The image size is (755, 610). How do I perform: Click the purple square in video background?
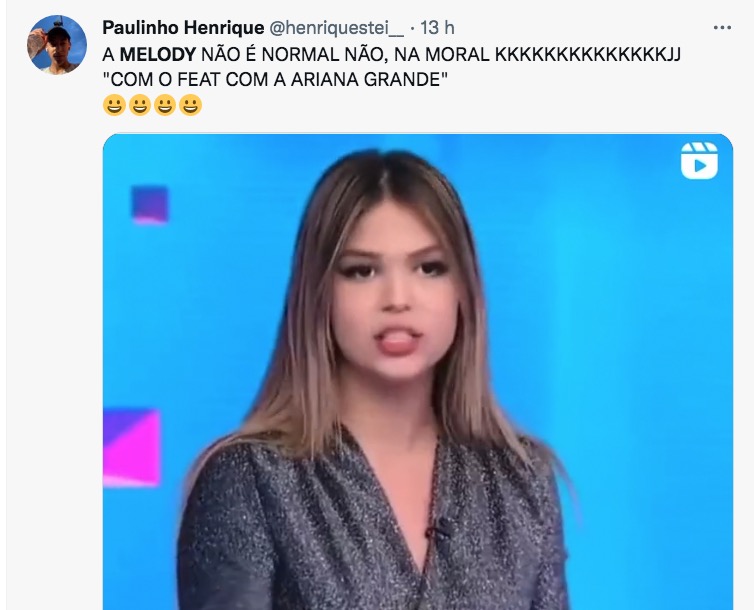(150, 204)
